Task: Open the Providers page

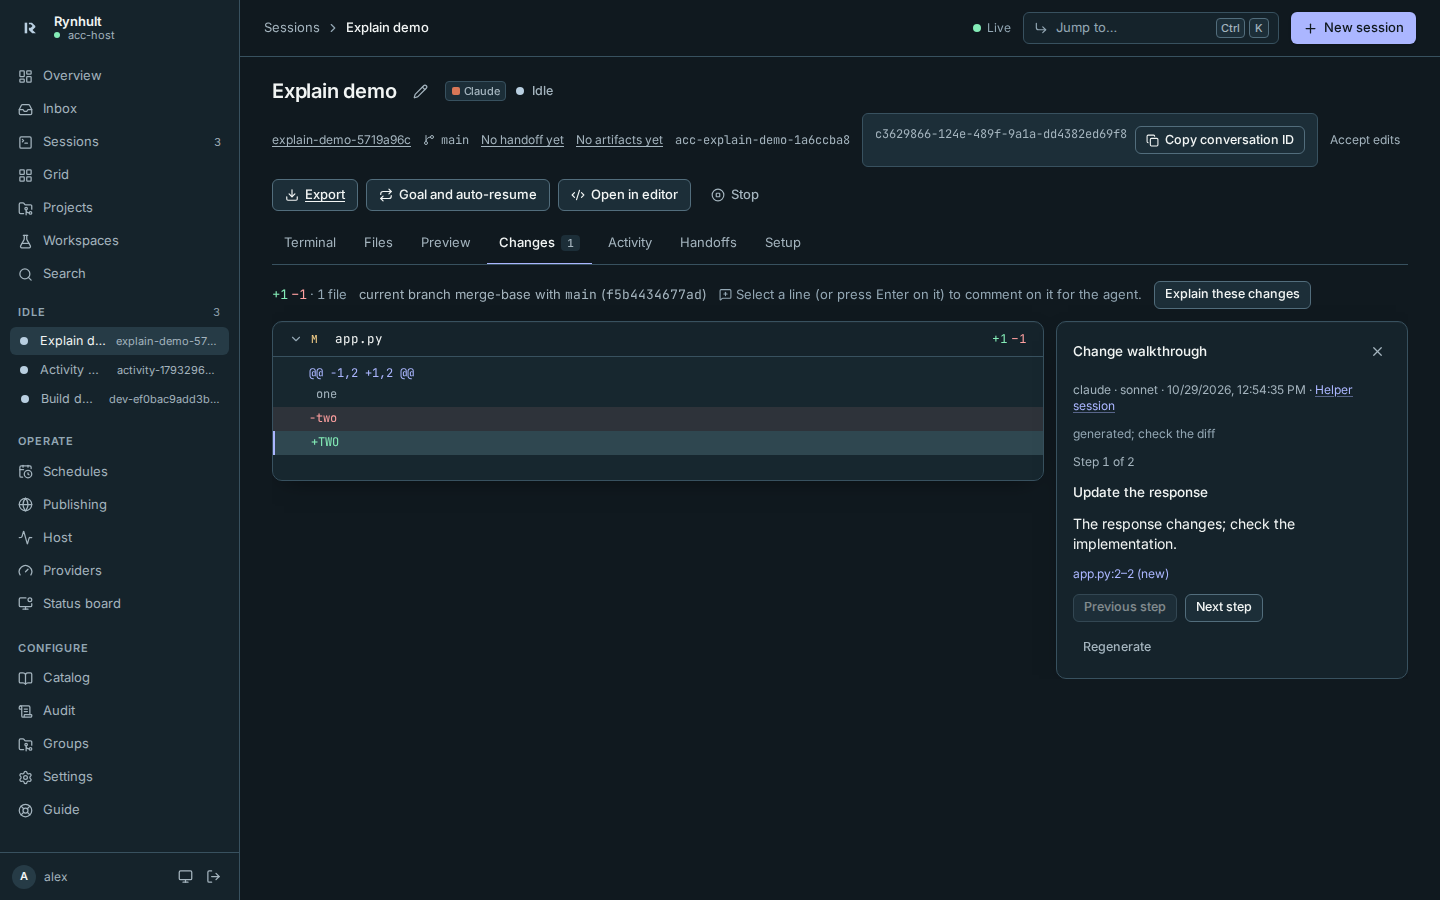Action: 120,571
